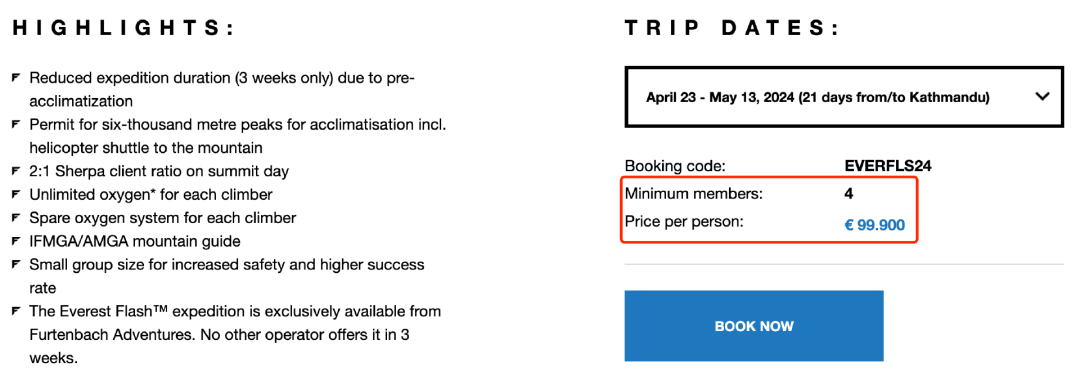Click the bullet icon beside 'Small group size'
The width and height of the screenshot is (1080, 371).
(x=16, y=265)
